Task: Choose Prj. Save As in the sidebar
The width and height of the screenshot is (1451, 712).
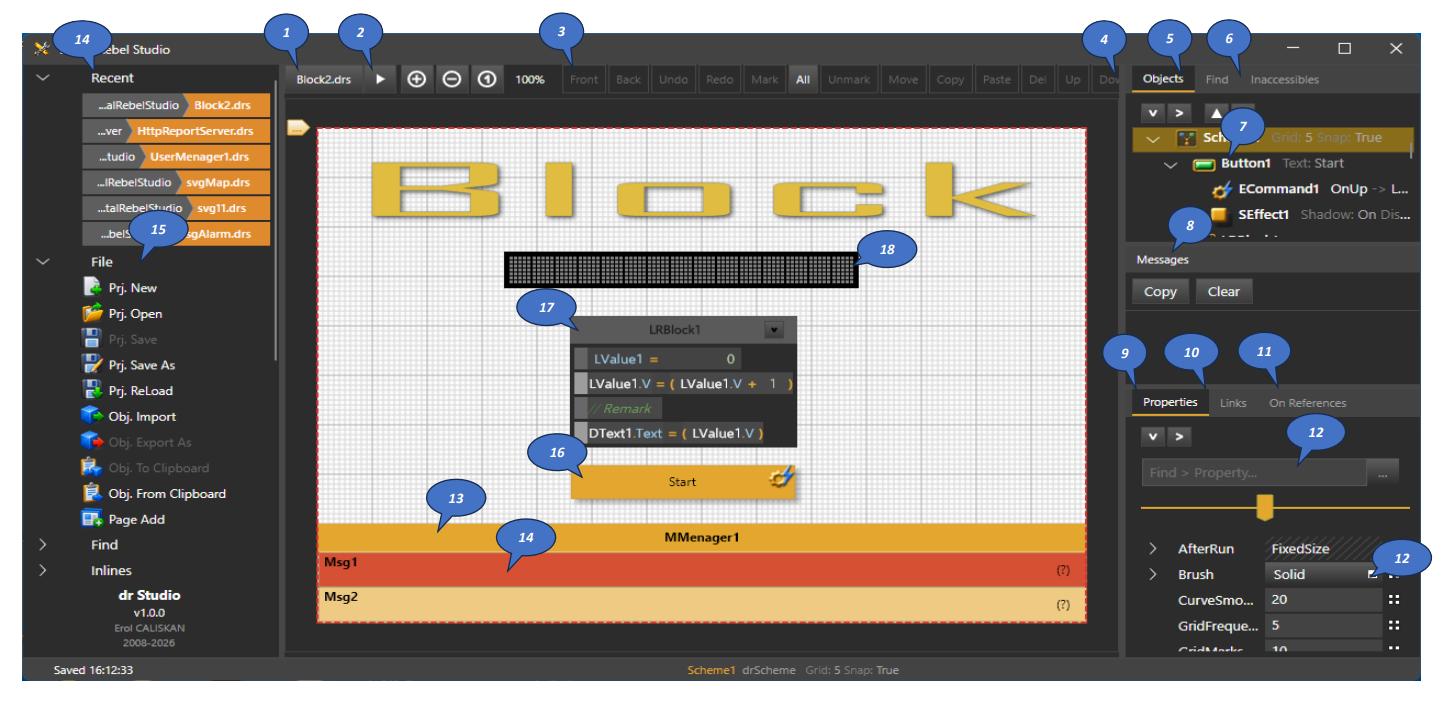Action: click(x=129, y=365)
